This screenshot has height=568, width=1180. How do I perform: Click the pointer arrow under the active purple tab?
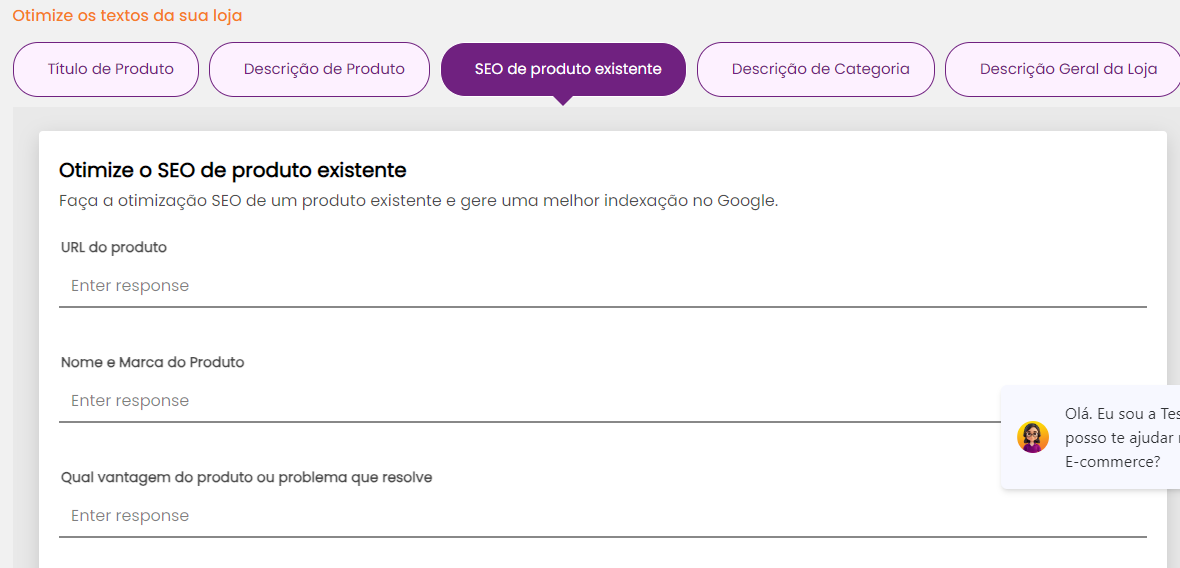click(563, 100)
